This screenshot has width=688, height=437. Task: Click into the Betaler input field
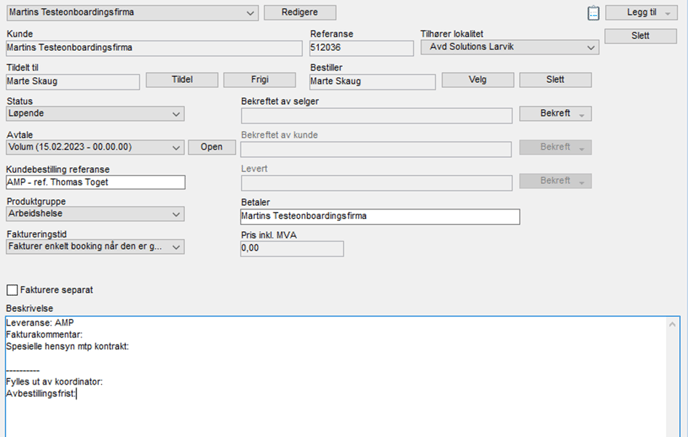(380, 216)
